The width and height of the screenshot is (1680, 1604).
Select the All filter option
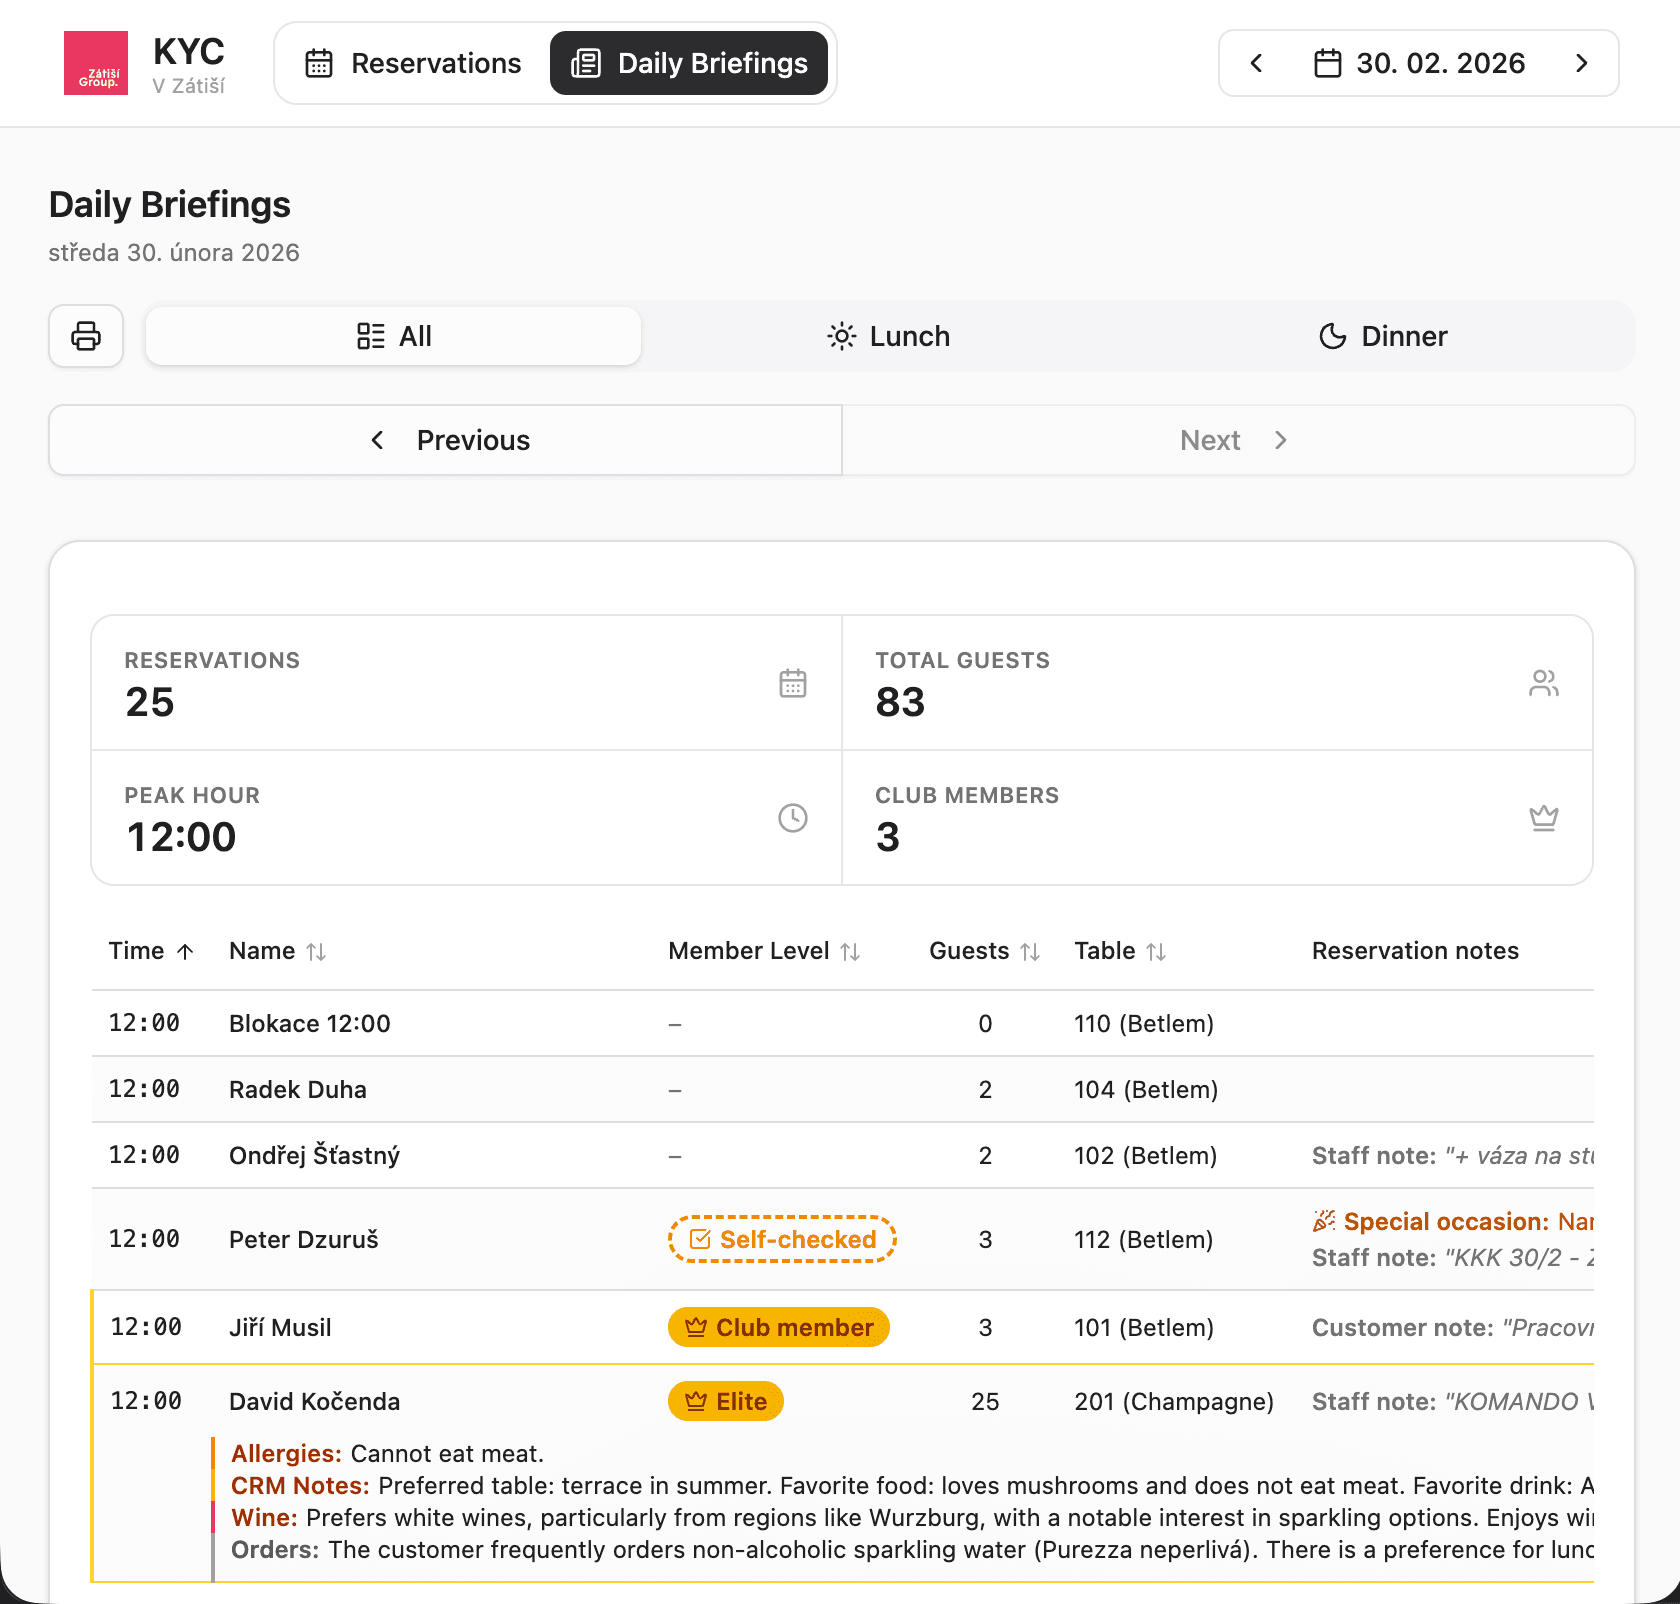click(393, 336)
